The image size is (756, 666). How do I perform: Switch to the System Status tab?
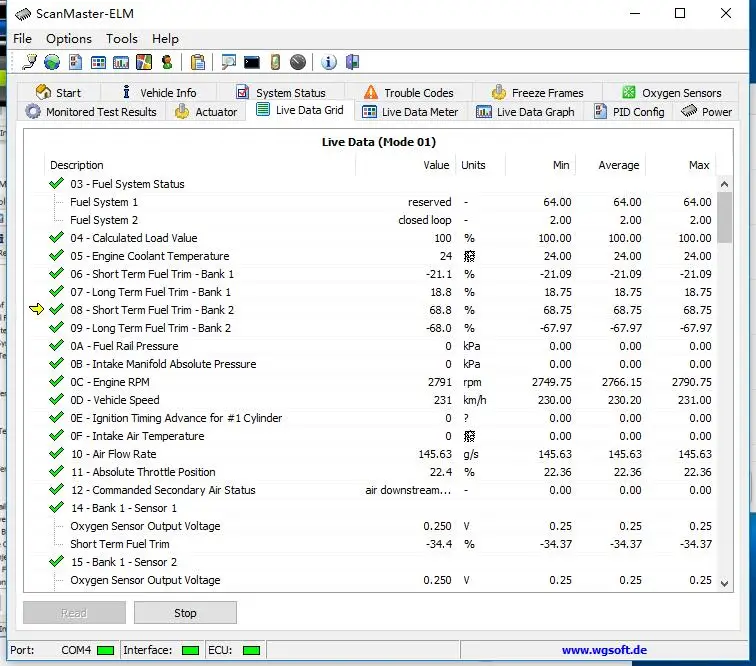(281, 92)
